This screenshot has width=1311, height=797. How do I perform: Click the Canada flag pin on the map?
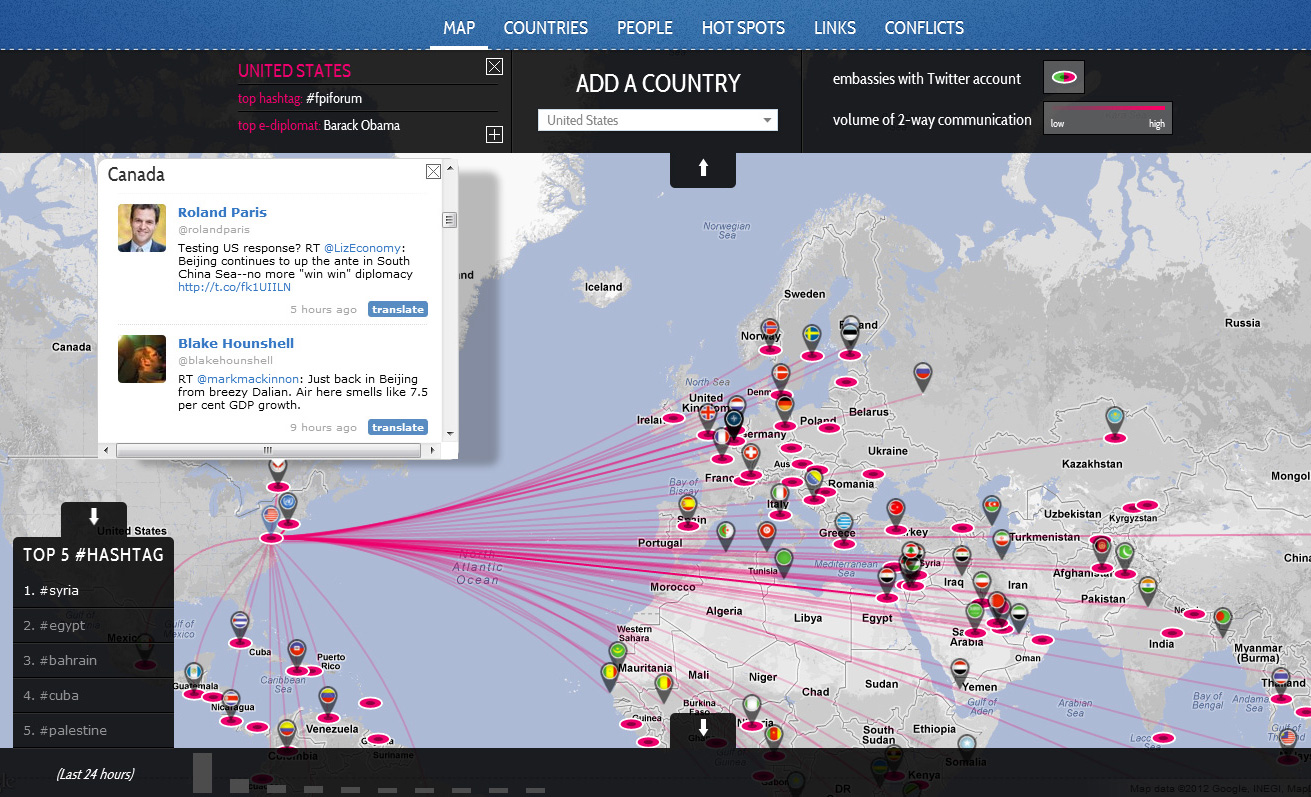(278, 465)
